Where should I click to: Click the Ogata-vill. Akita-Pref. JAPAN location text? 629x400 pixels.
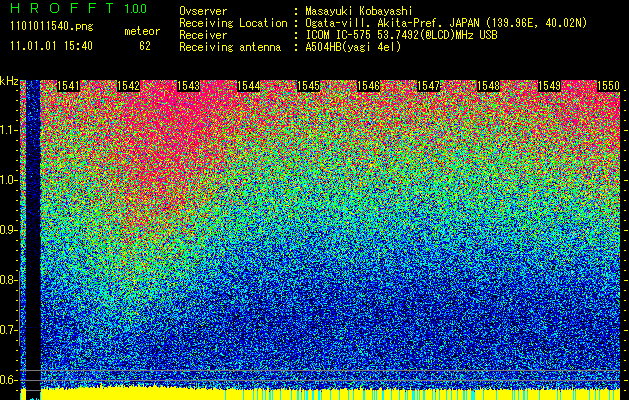446,23
